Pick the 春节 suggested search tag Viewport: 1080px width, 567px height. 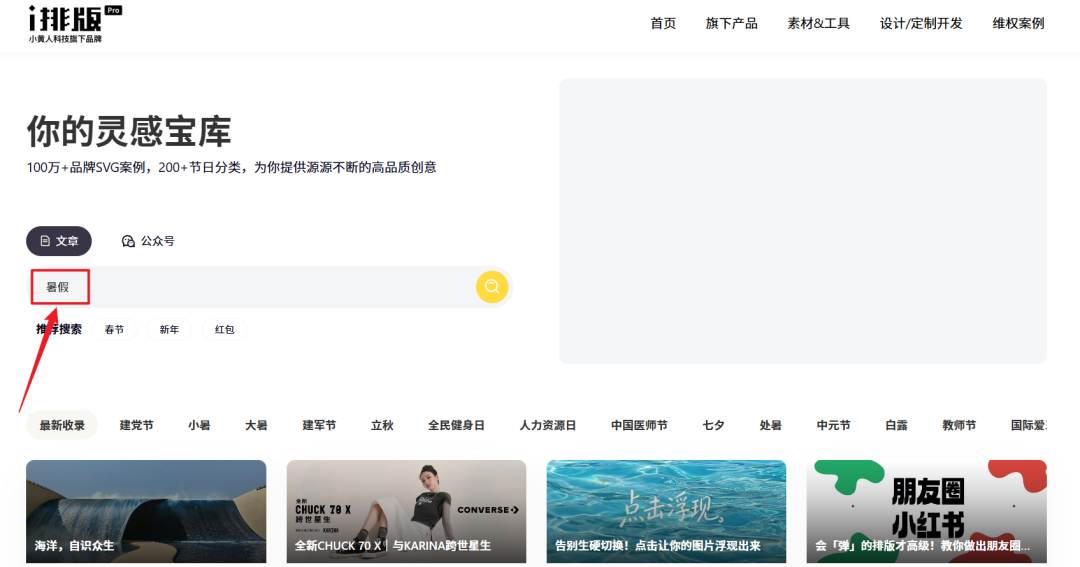(114, 329)
